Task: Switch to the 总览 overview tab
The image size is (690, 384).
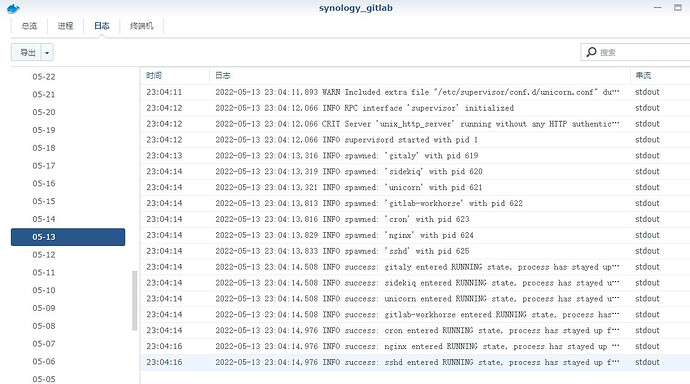Action: 29,26
